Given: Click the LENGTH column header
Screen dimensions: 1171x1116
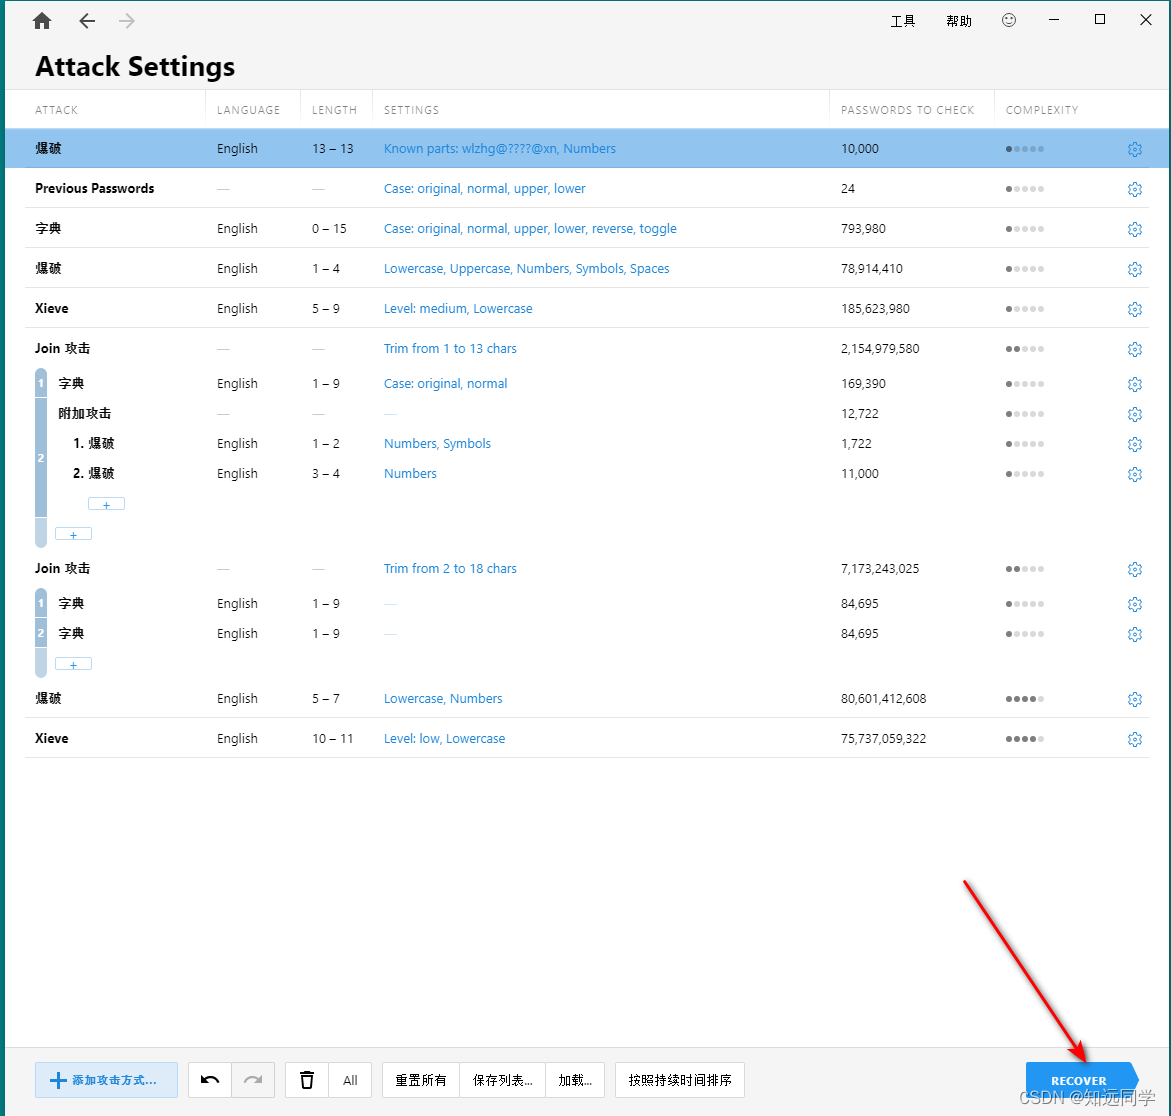Looking at the screenshot, I should tap(334, 110).
